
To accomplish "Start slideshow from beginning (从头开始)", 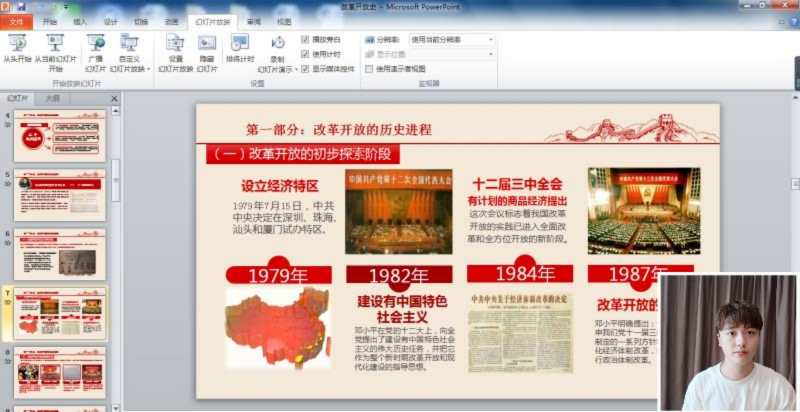I will click(x=17, y=49).
